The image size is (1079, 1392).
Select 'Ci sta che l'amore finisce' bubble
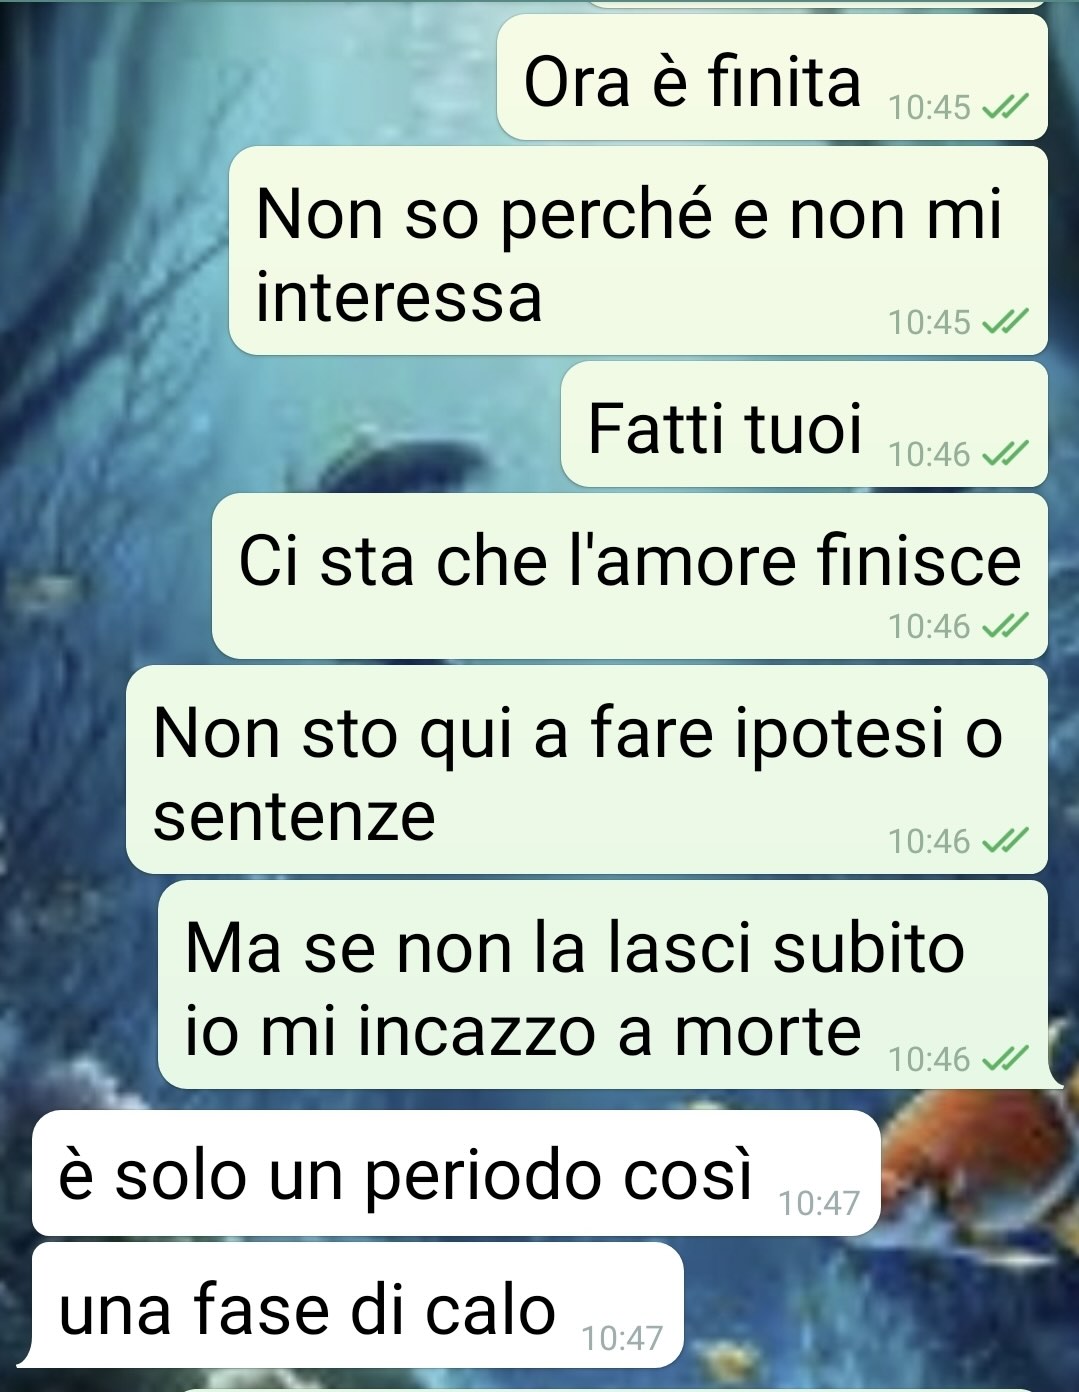[x=630, y=576]
